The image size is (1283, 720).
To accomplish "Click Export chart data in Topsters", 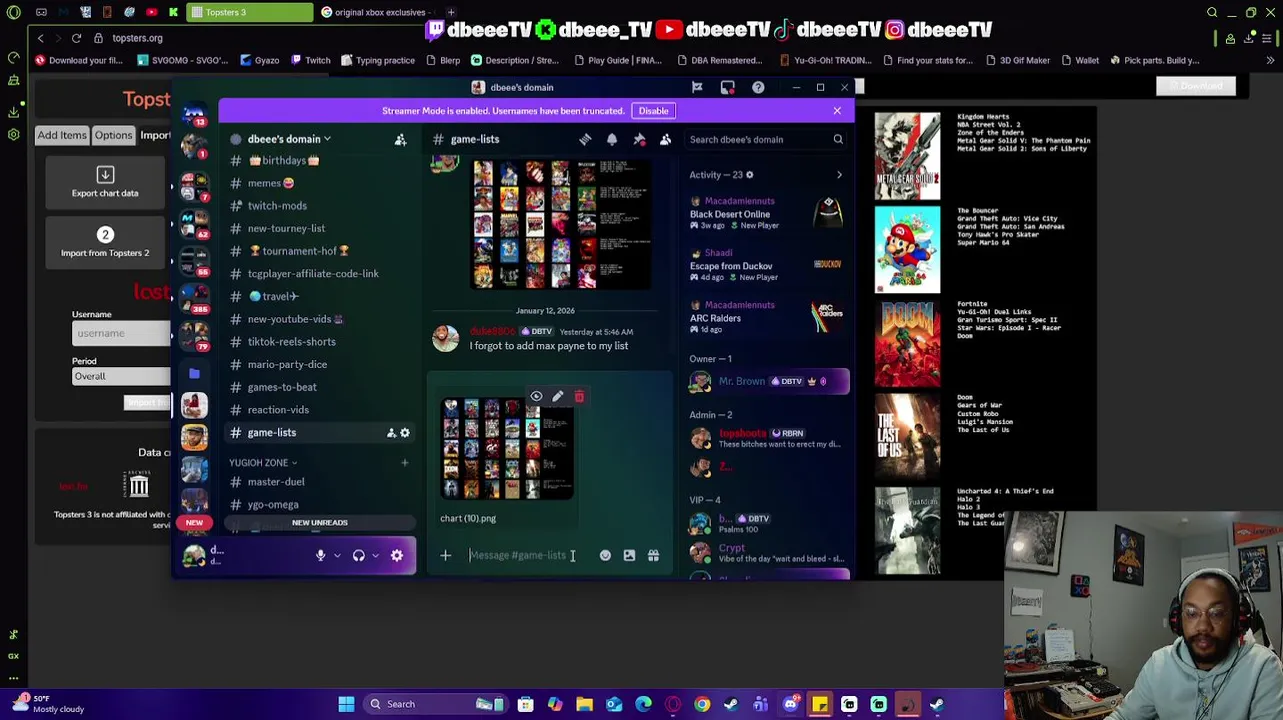I will point(105,182).
